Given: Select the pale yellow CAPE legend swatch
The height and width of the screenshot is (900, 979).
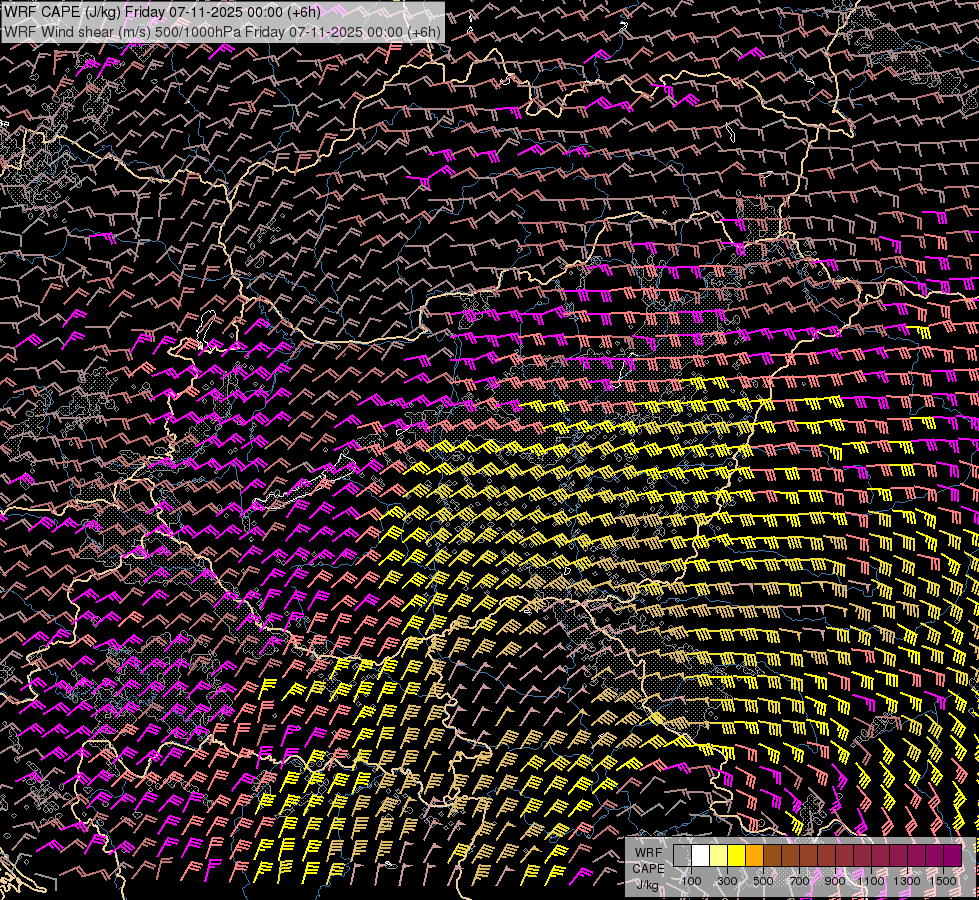Looking at the screenshot, I should point(718,856).
